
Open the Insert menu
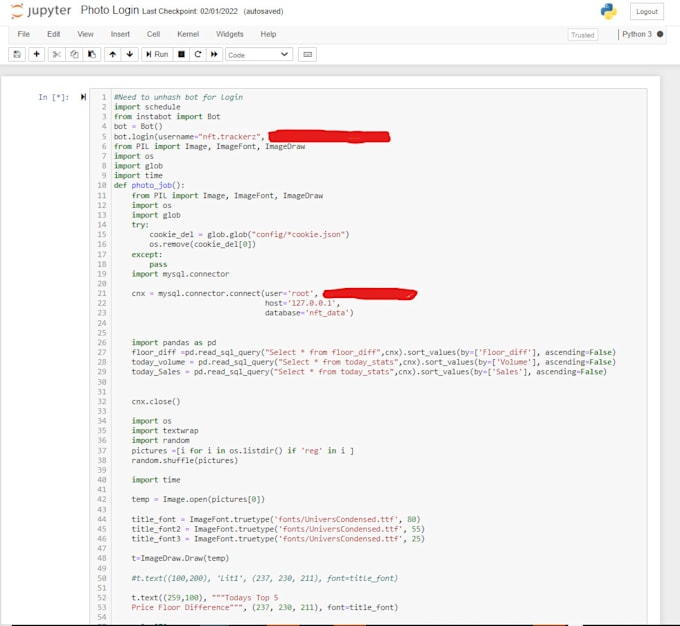[120, 34]
